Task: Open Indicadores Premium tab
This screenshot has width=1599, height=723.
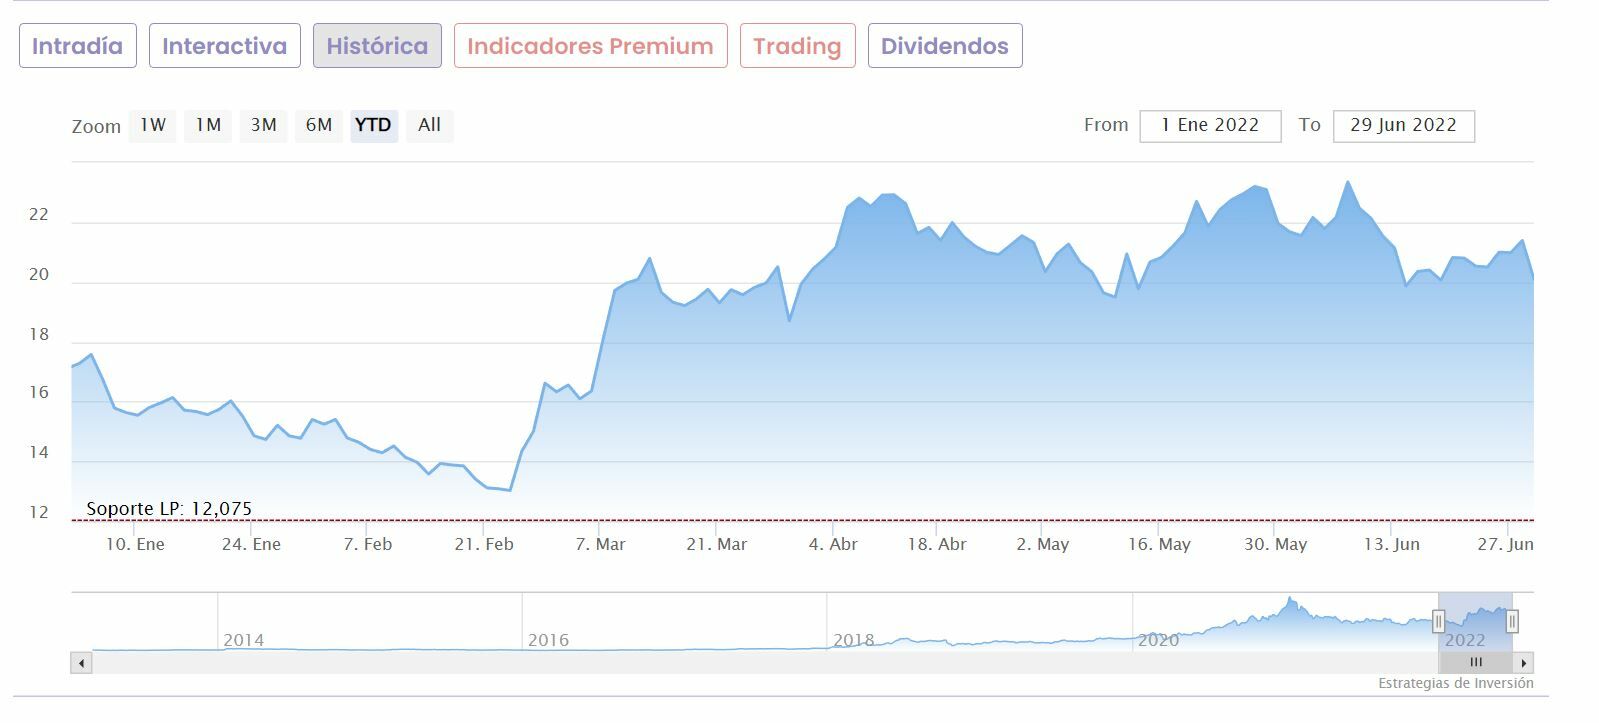Action: click(590, 46)
